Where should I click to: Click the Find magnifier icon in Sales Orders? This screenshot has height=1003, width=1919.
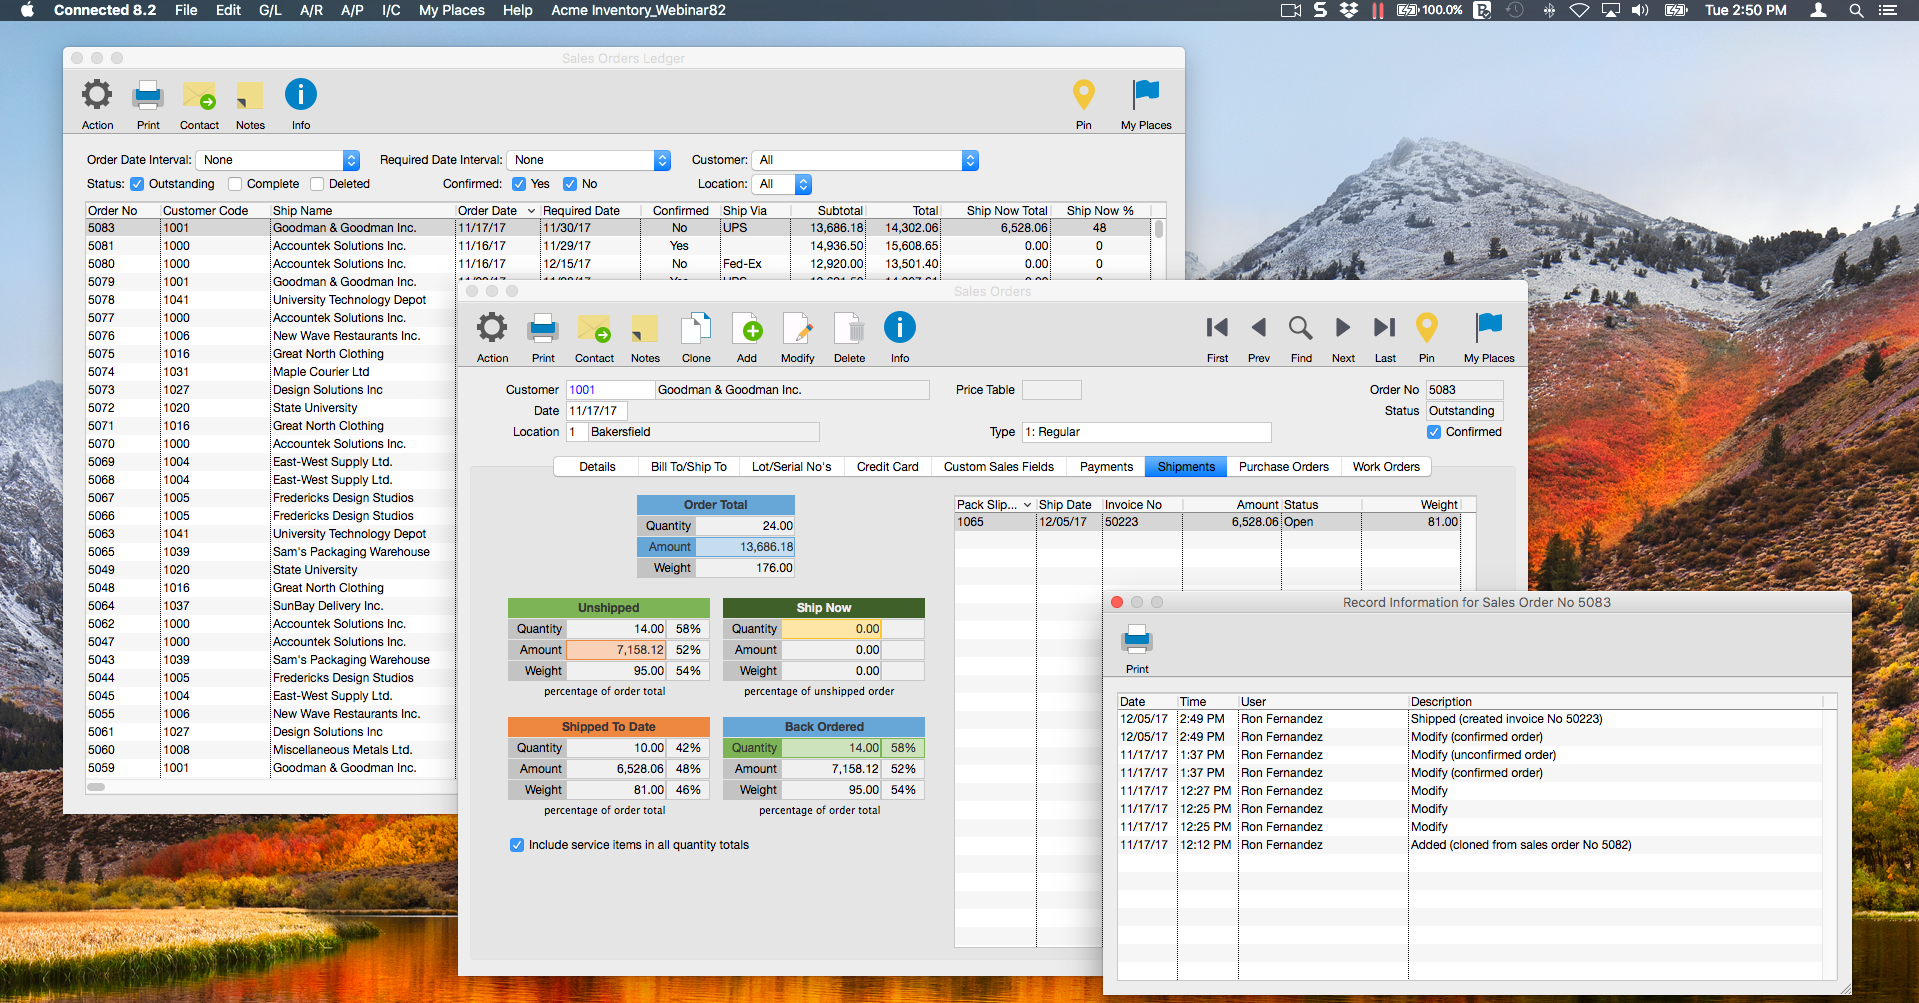click(1300, 328)
